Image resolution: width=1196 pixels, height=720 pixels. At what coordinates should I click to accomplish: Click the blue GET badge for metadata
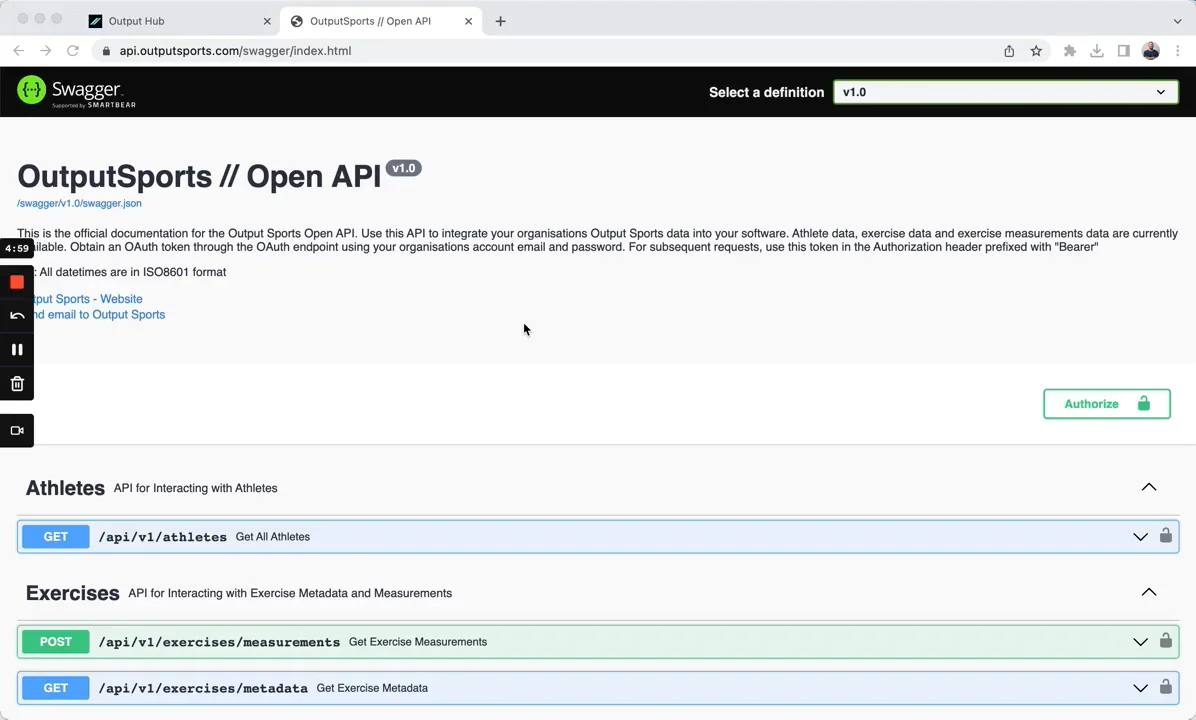point(56,688)
